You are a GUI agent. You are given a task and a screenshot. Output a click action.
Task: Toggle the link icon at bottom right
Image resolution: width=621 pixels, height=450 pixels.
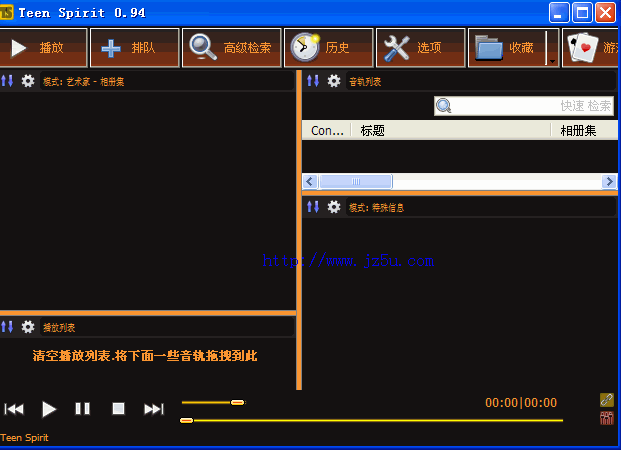click(607, 400)
